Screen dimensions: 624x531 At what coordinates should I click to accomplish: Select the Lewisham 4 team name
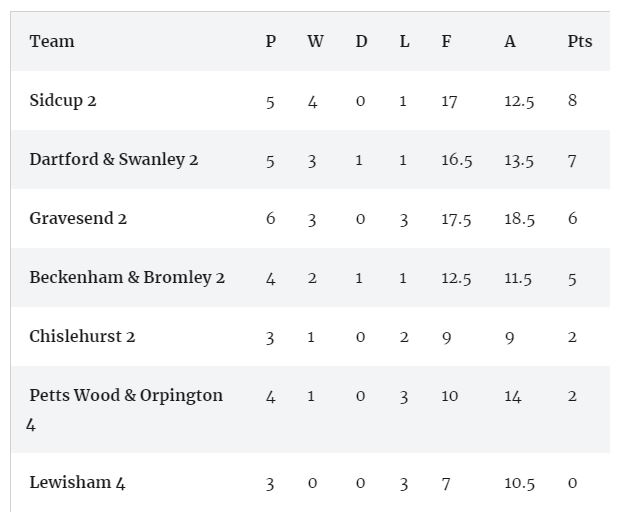(77, 482)
